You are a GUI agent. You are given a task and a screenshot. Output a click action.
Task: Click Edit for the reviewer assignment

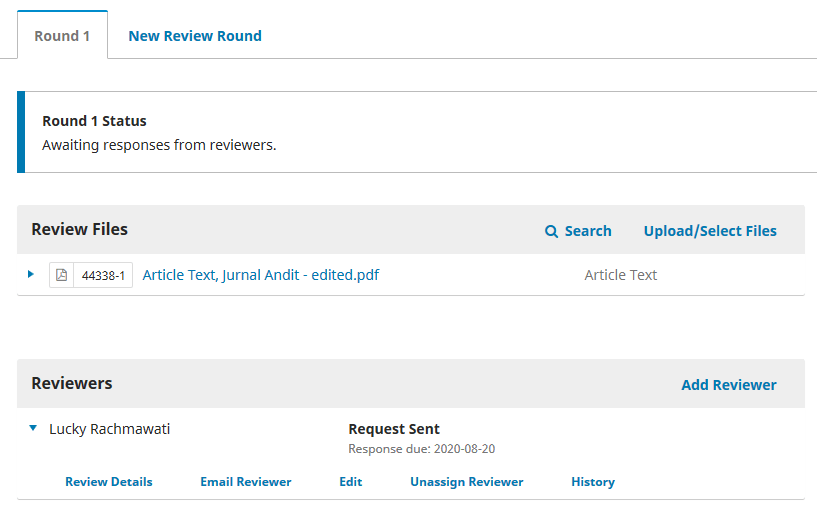click(351, 482)
